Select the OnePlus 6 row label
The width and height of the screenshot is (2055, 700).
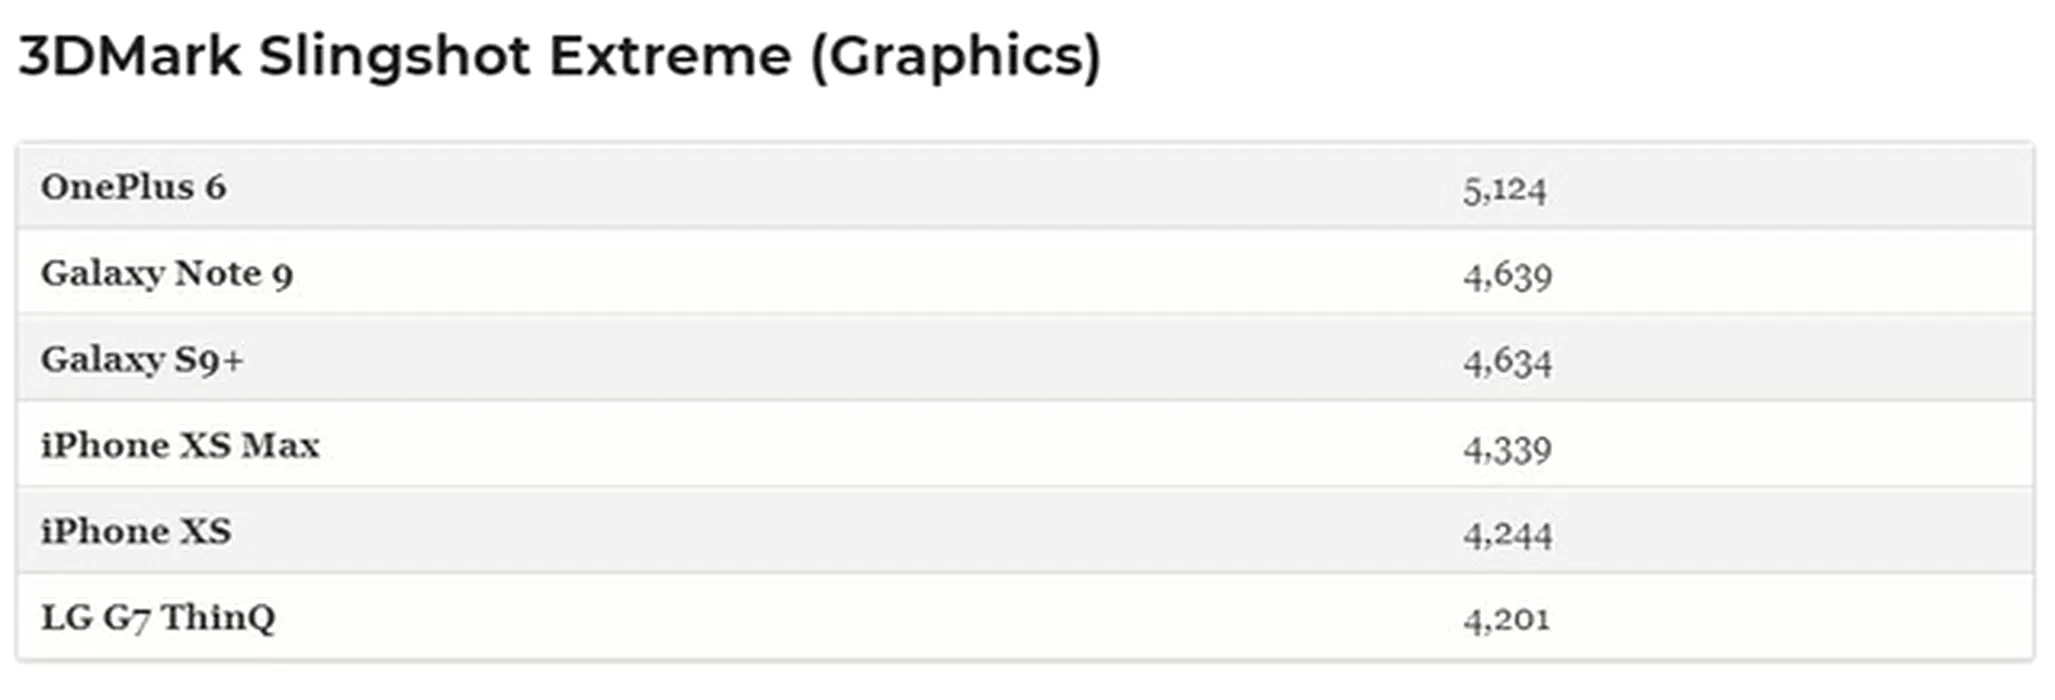pyautogui.click(x=134, y=187)
